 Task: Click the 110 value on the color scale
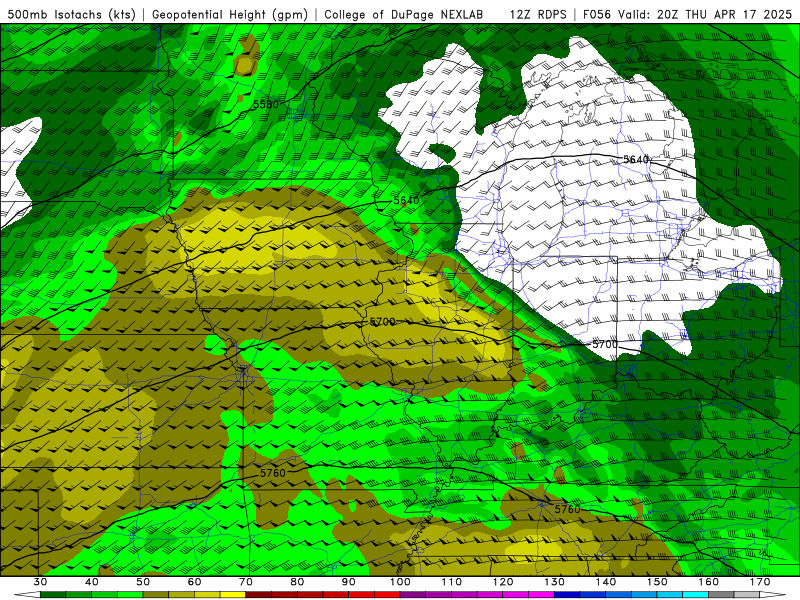click(452, 582)
